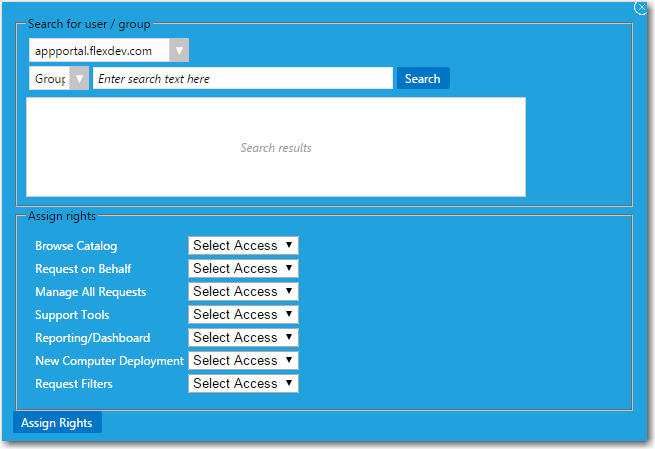Expand Manage All Requests access dropdown

click(243, 291)
